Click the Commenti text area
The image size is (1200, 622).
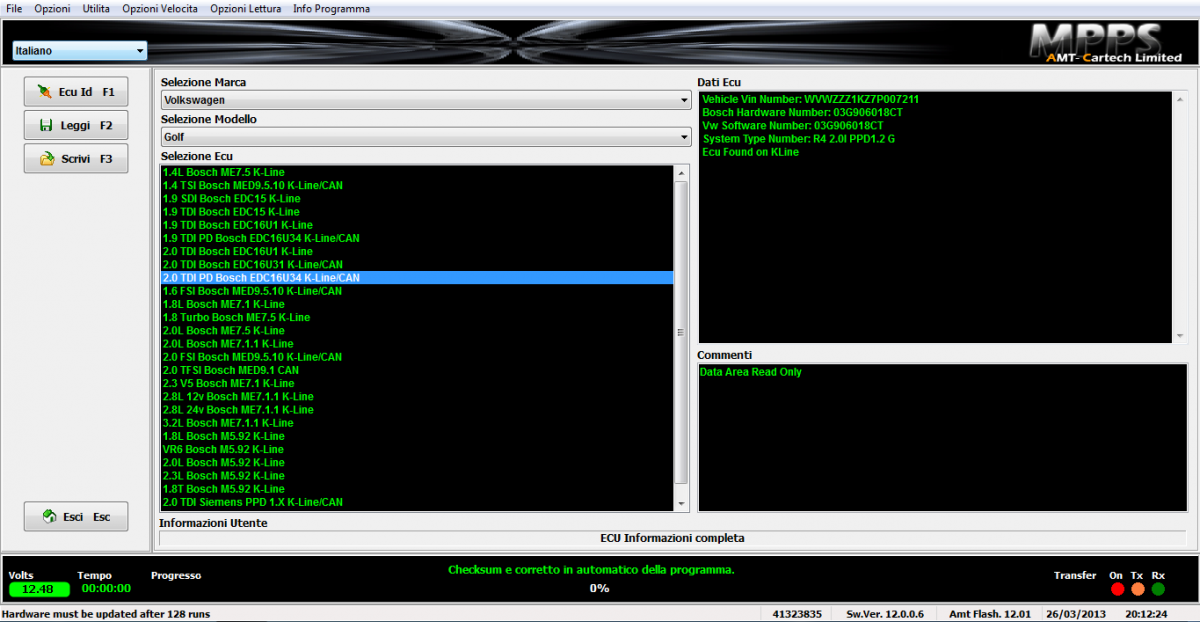coord(942,437)
